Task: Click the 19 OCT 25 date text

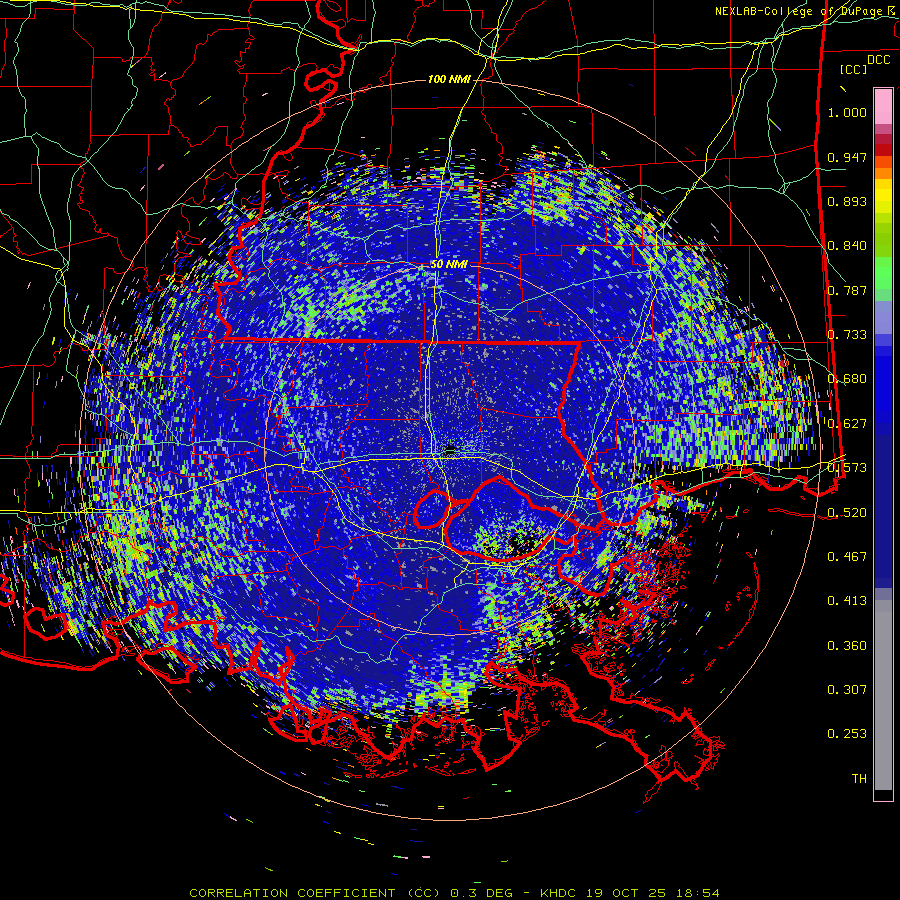Action: pos(626,893)
